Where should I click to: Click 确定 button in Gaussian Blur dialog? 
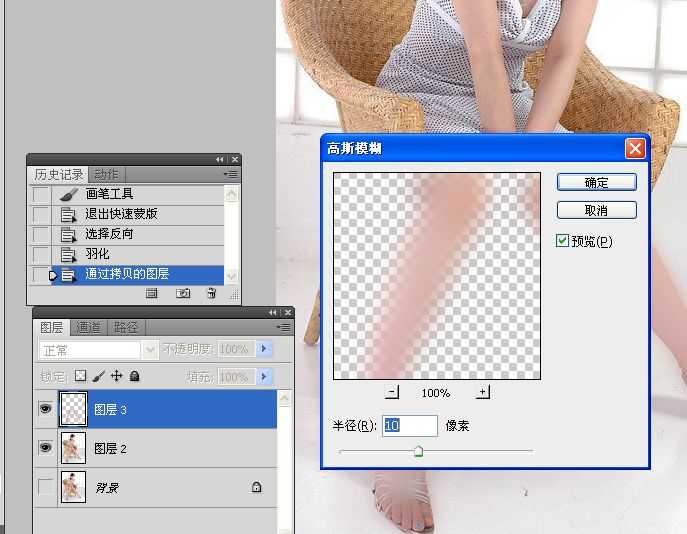point(596,182)
